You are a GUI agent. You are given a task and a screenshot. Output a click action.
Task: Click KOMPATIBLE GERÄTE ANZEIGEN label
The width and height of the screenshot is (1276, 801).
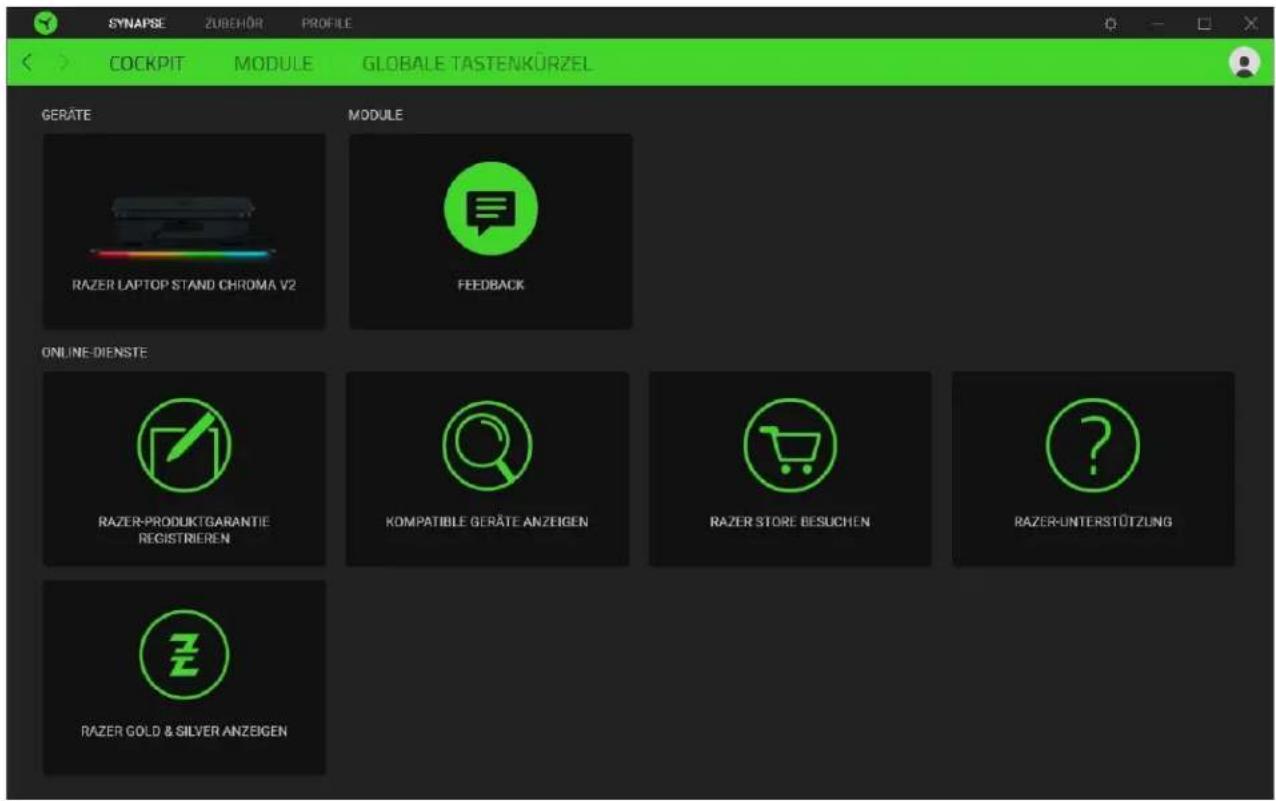click(487, 522)
